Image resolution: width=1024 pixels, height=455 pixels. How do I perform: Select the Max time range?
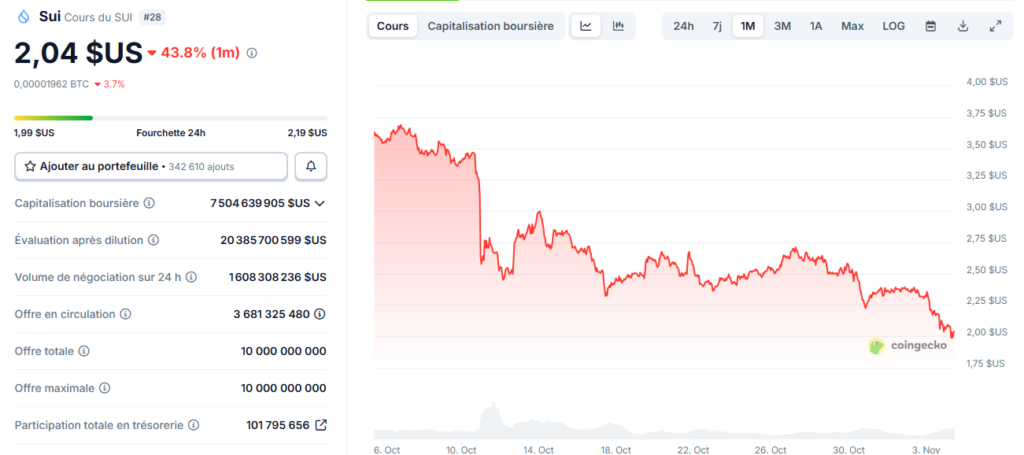(x=853, y=26)
